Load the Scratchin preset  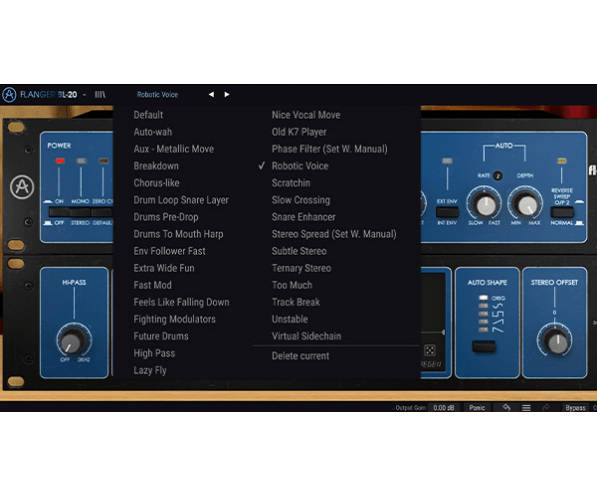[291, 183]
